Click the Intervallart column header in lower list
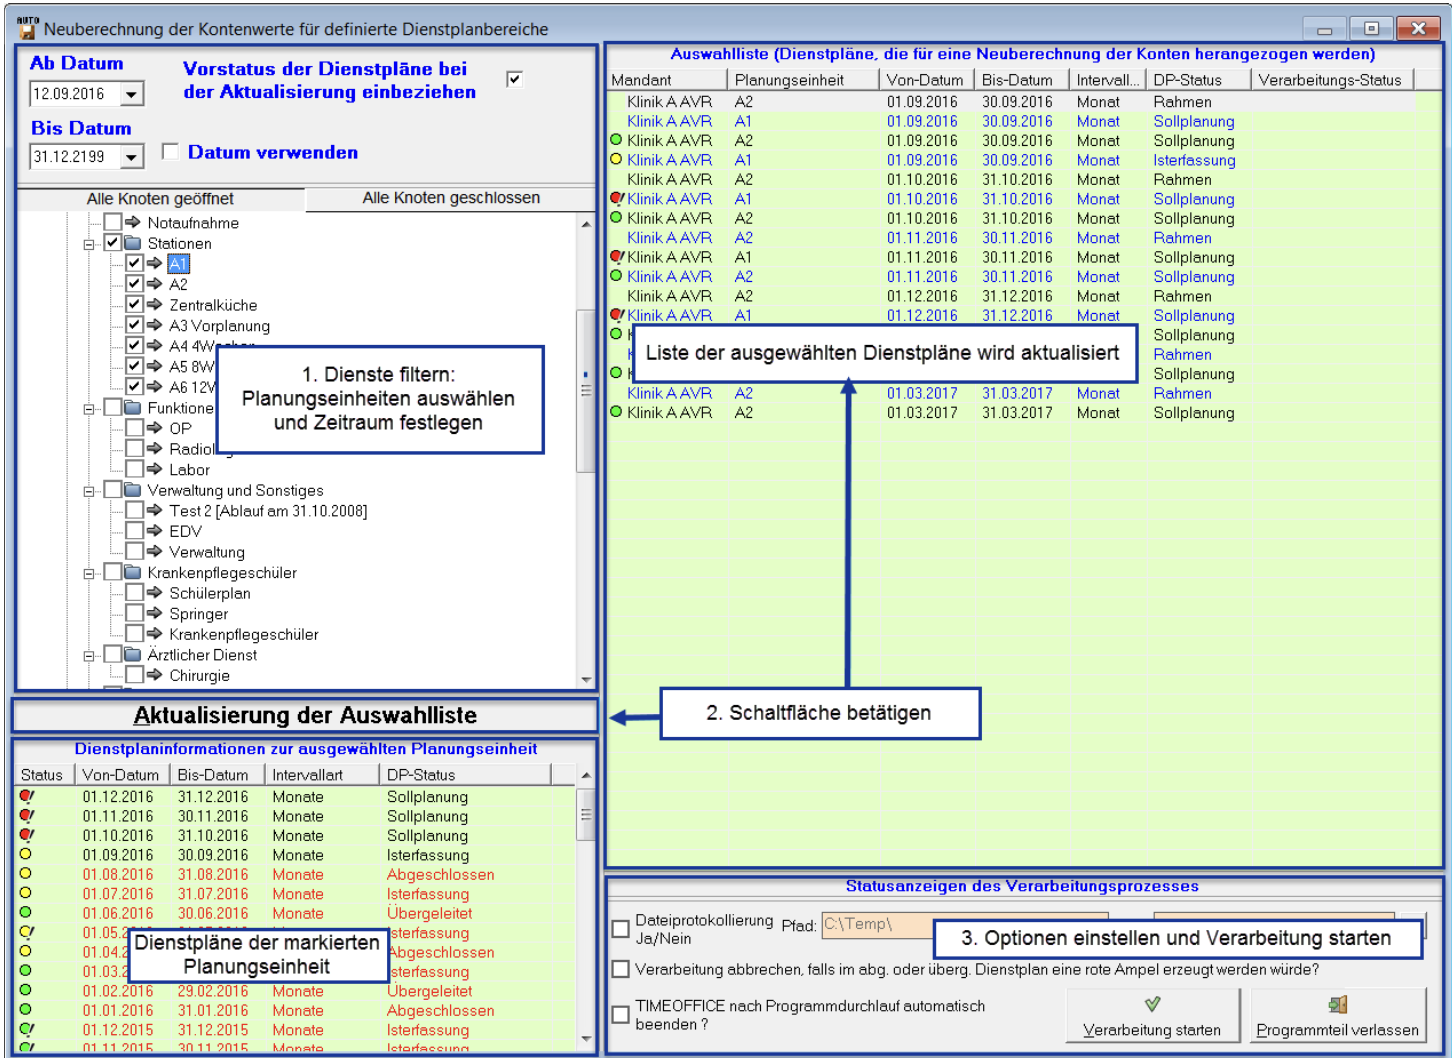This screenshot has width=1452, height=1058. [x=322, y=775]
